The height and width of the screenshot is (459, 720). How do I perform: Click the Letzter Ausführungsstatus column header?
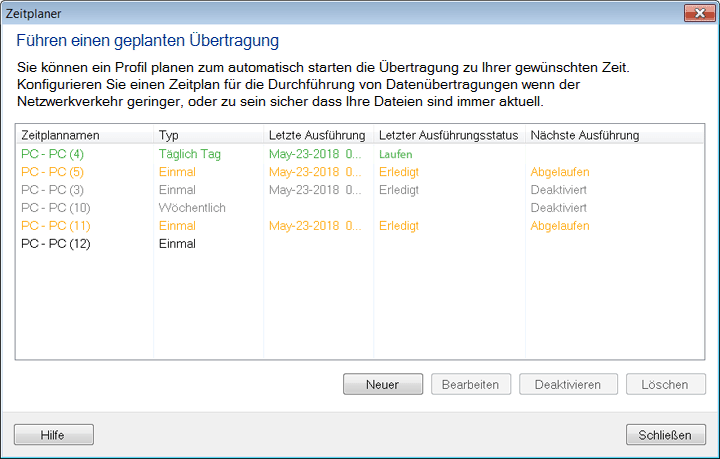(x=448, y=135)
